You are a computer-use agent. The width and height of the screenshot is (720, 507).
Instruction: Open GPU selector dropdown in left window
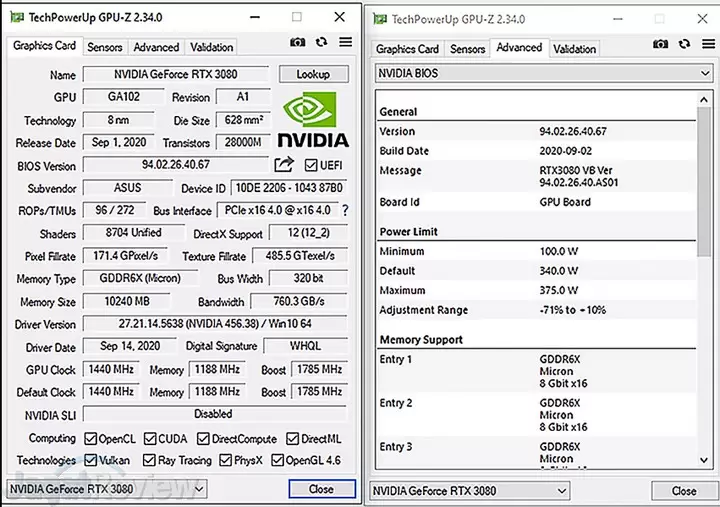click(x=107, y=489)
